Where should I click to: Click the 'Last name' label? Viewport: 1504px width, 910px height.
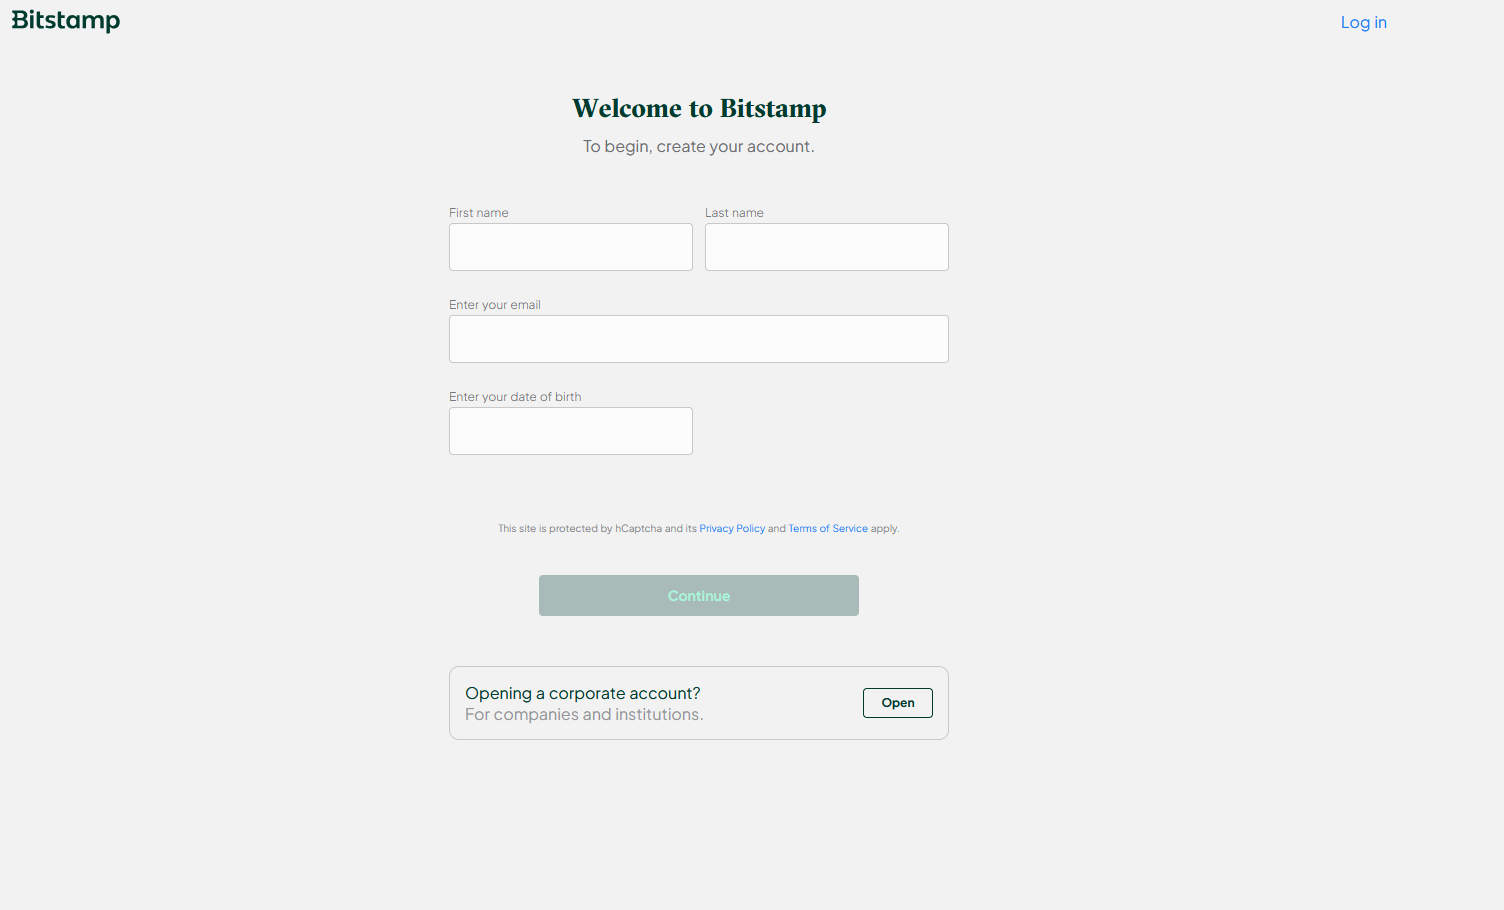[x=734, y=213]
